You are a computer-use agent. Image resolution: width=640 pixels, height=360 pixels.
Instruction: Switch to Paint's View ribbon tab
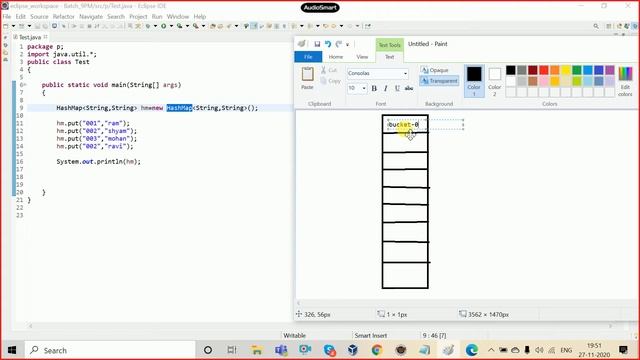(x=362, y=57)
